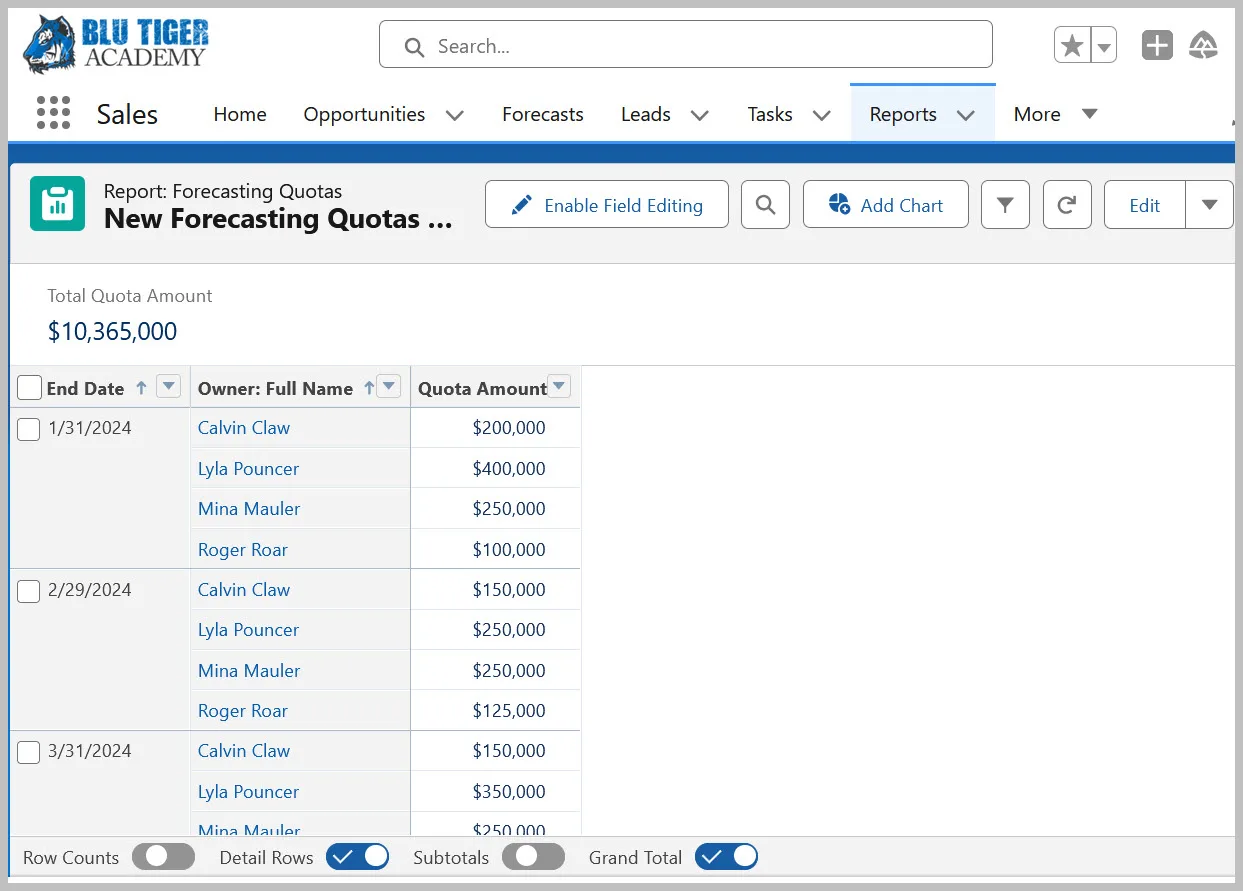1243x891 pixels.
Task: Open the Quota Amount column dropdown
Action: point(559,387)
